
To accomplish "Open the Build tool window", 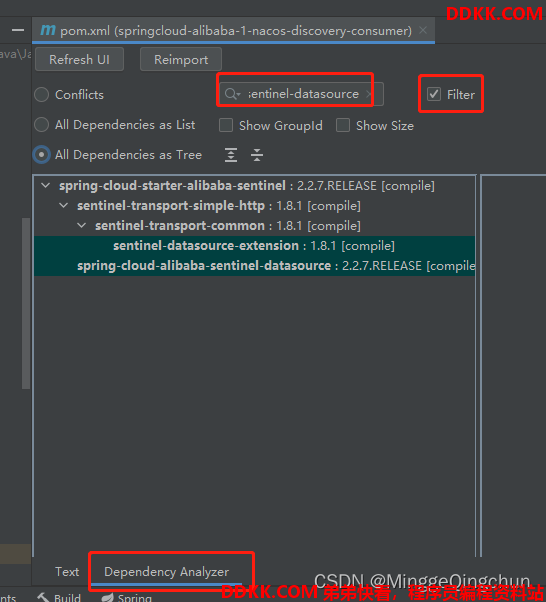I will tap(59, 597).
